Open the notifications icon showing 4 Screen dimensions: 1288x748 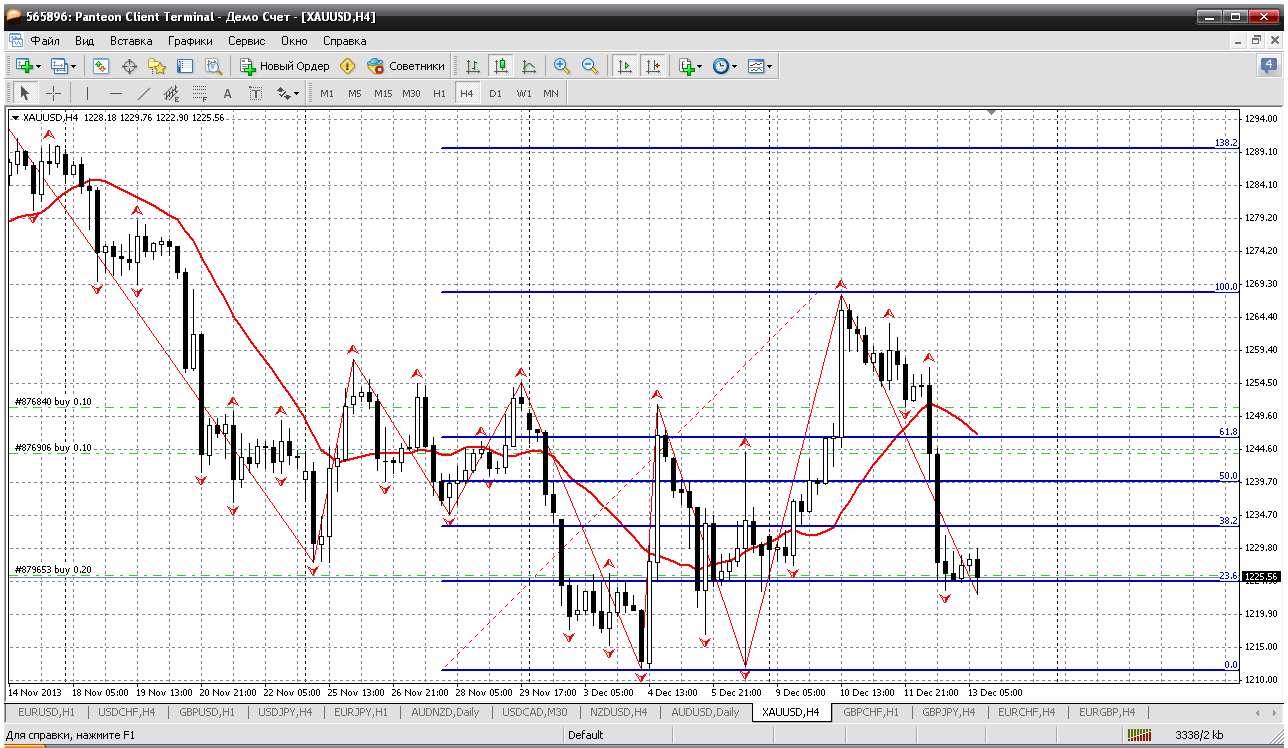tap(1268, 66)
